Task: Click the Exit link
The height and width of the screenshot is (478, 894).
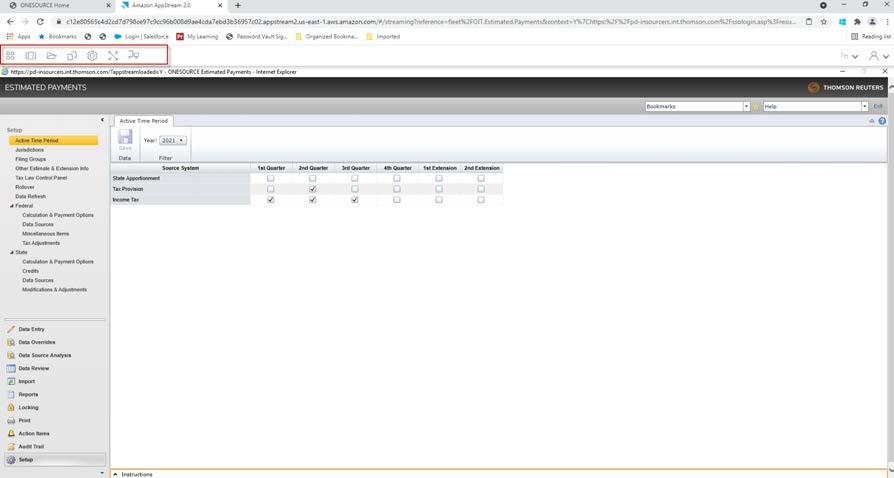Action: coord(878,107)
